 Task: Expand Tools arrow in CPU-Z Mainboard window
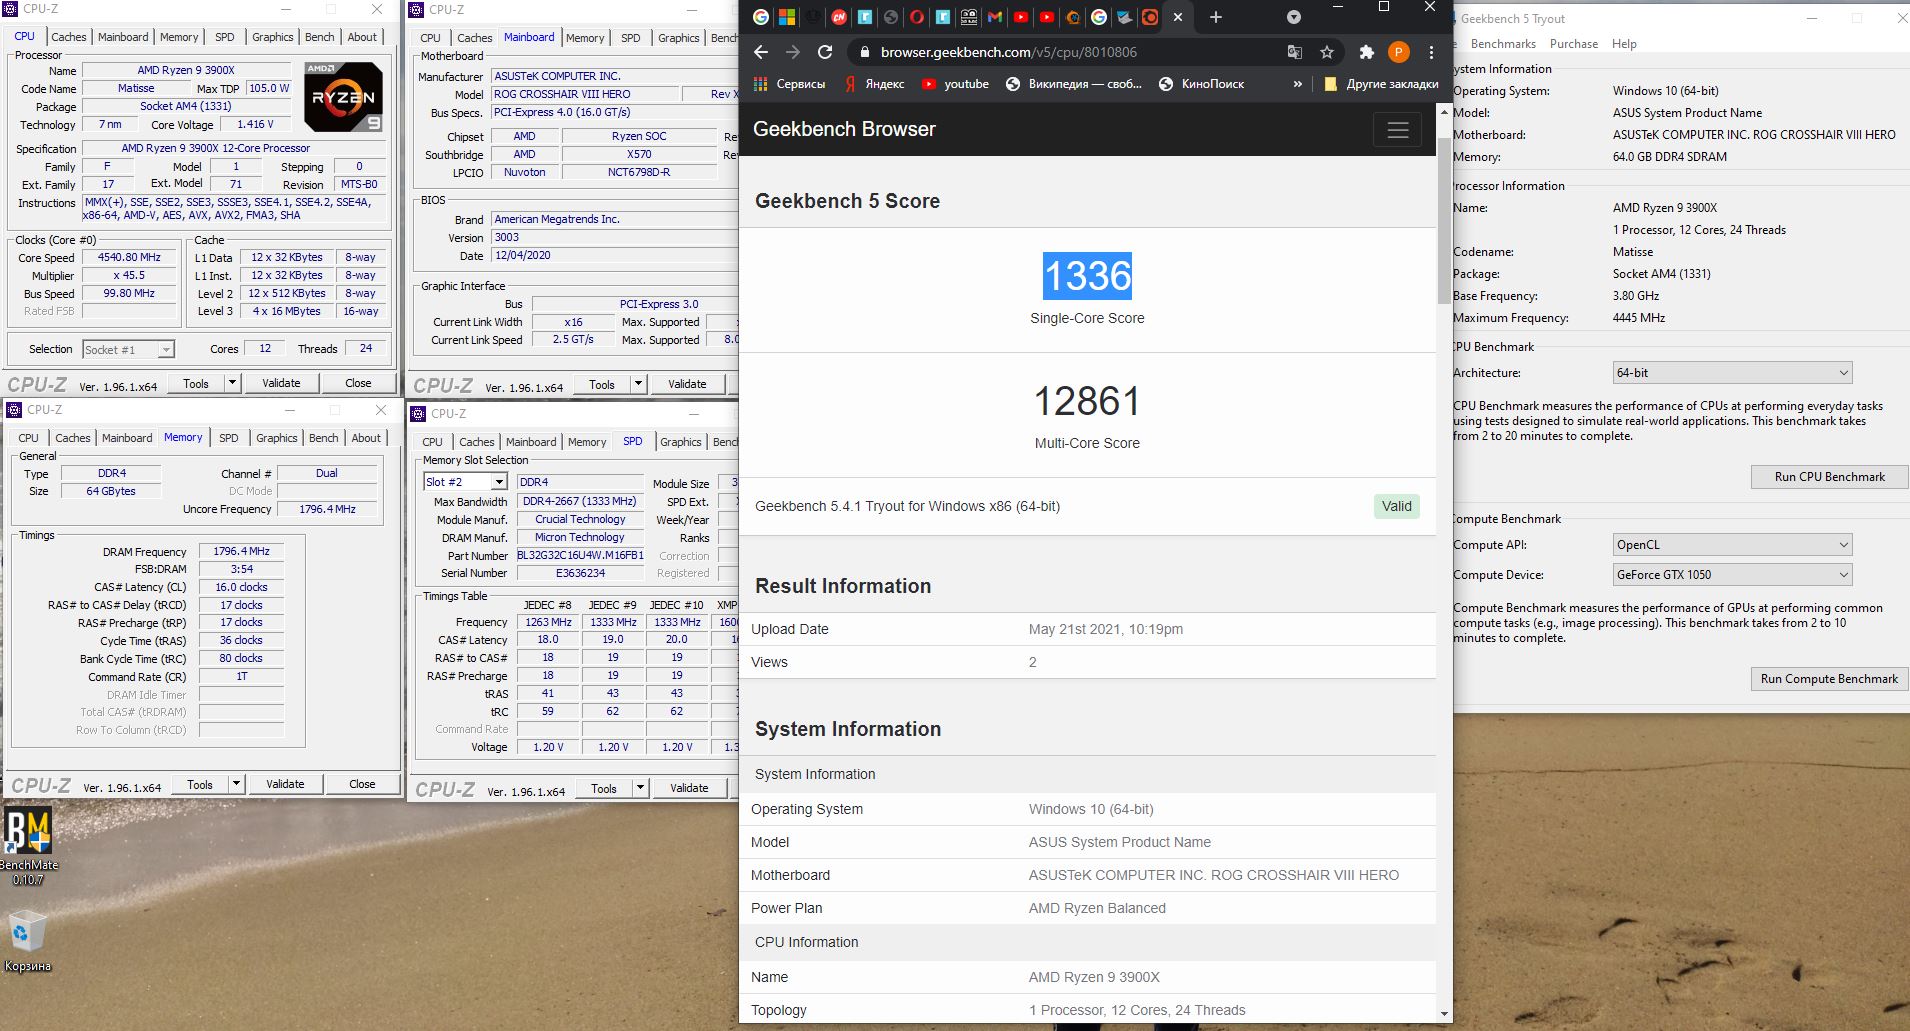click(x=638, y=384)
